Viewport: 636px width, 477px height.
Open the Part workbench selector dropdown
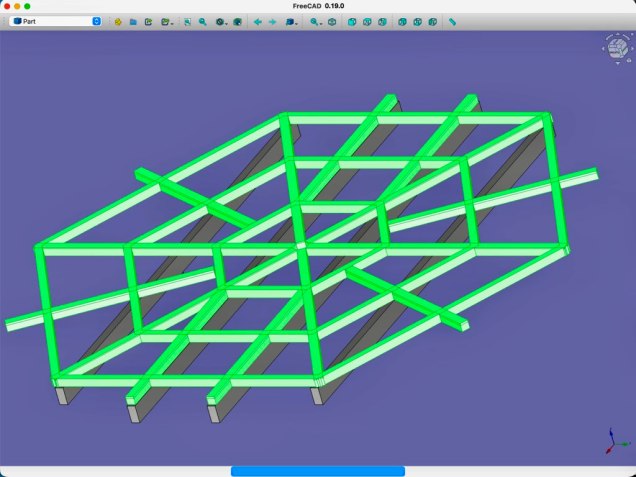point(55,21)
